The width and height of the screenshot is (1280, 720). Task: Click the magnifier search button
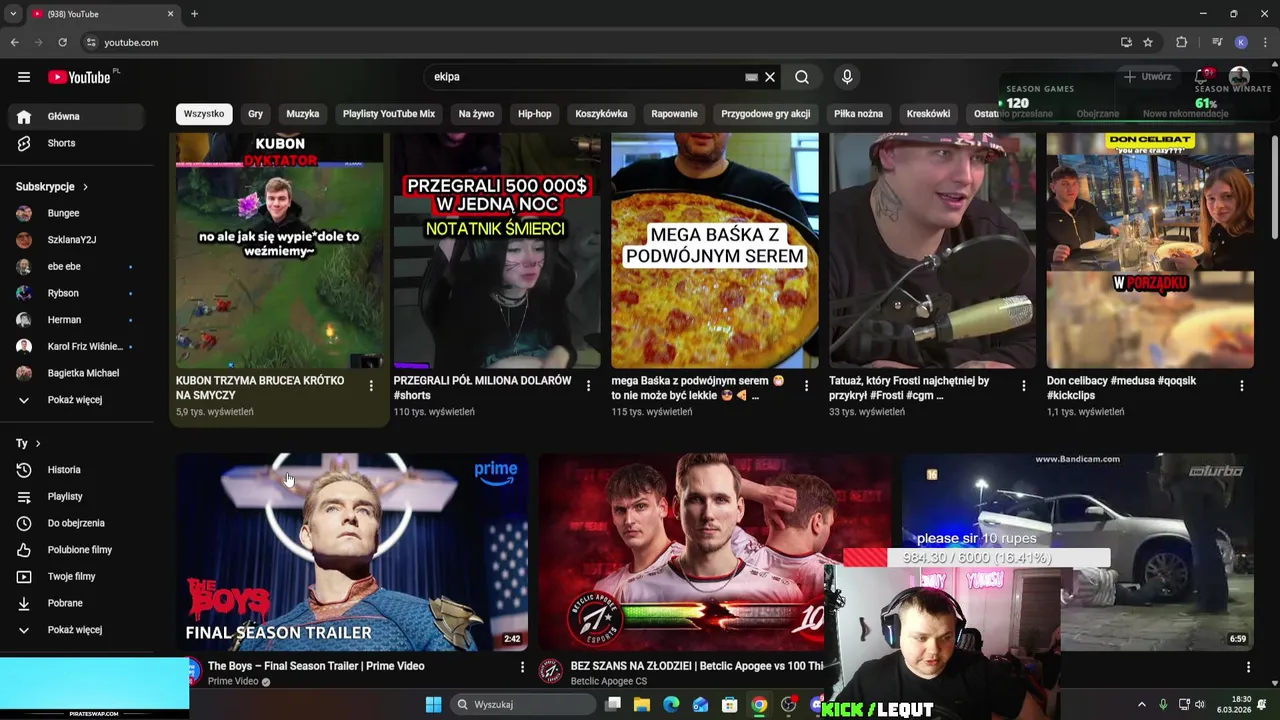pyautogui.click(x=802, y=77)
